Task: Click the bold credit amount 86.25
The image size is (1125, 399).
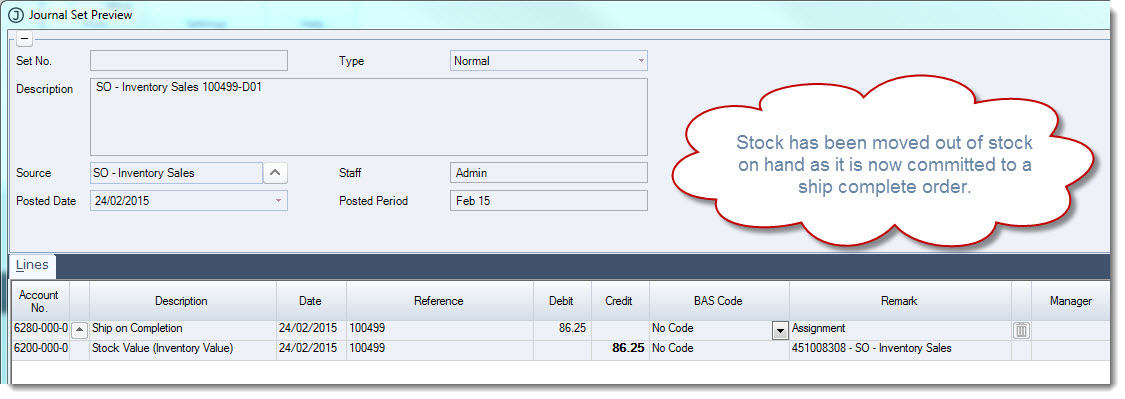Action: tap(620, 349)
